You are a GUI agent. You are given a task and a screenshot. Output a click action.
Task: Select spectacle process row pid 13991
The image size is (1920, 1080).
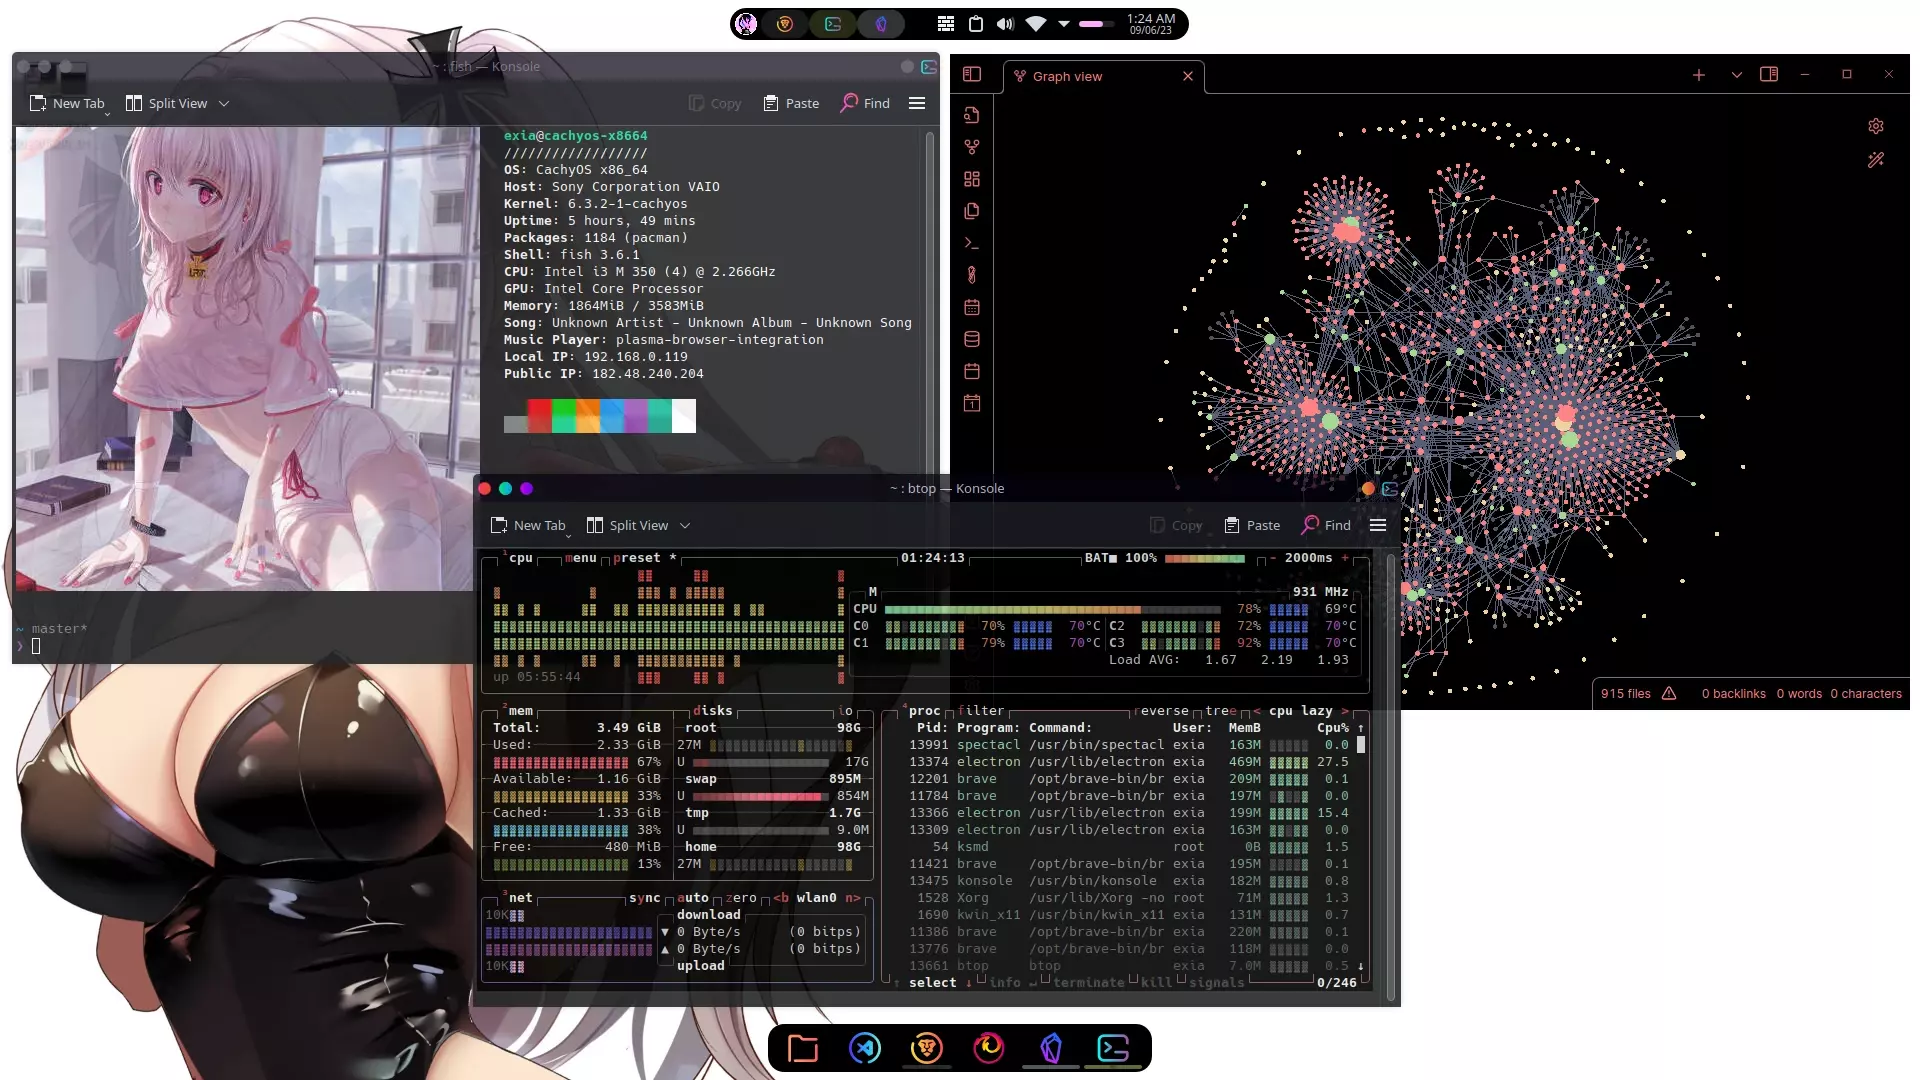tap(1129, 745)
